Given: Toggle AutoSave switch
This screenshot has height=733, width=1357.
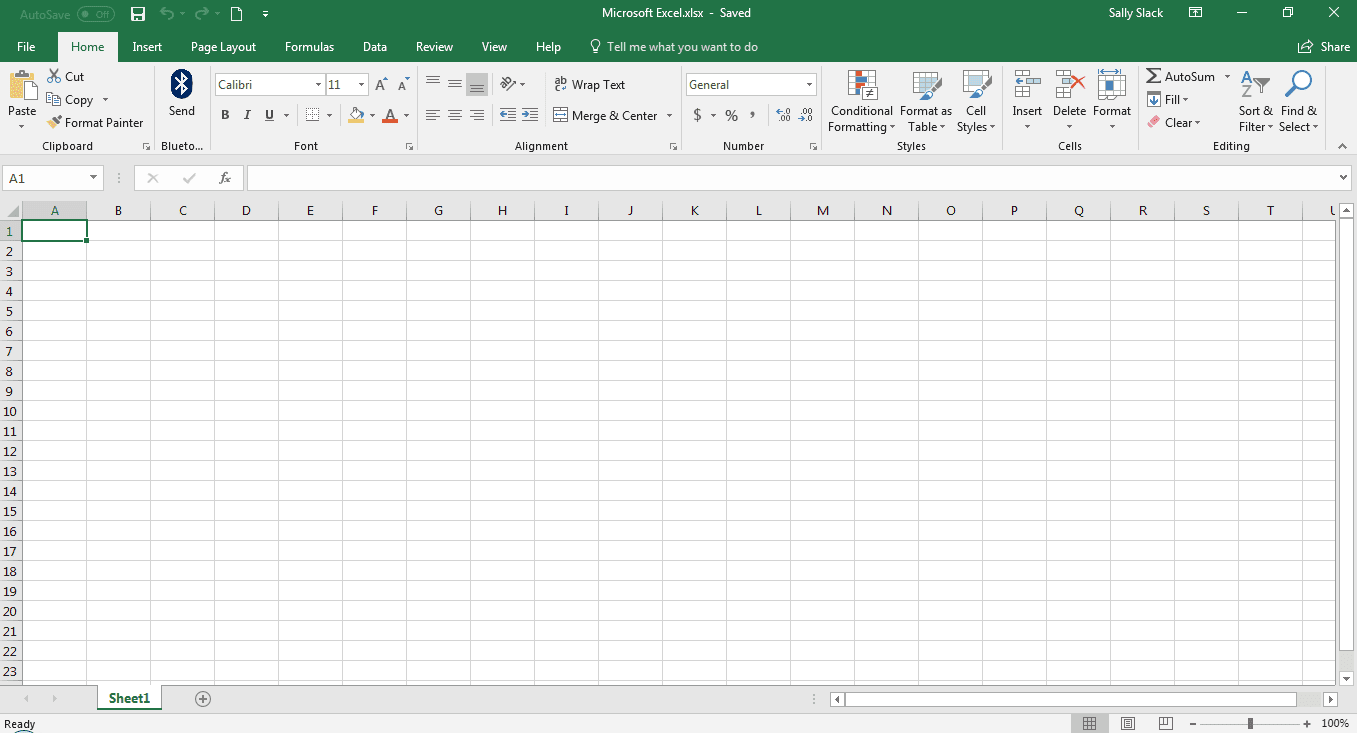Looking at the screenshot, I should point(96,14).
